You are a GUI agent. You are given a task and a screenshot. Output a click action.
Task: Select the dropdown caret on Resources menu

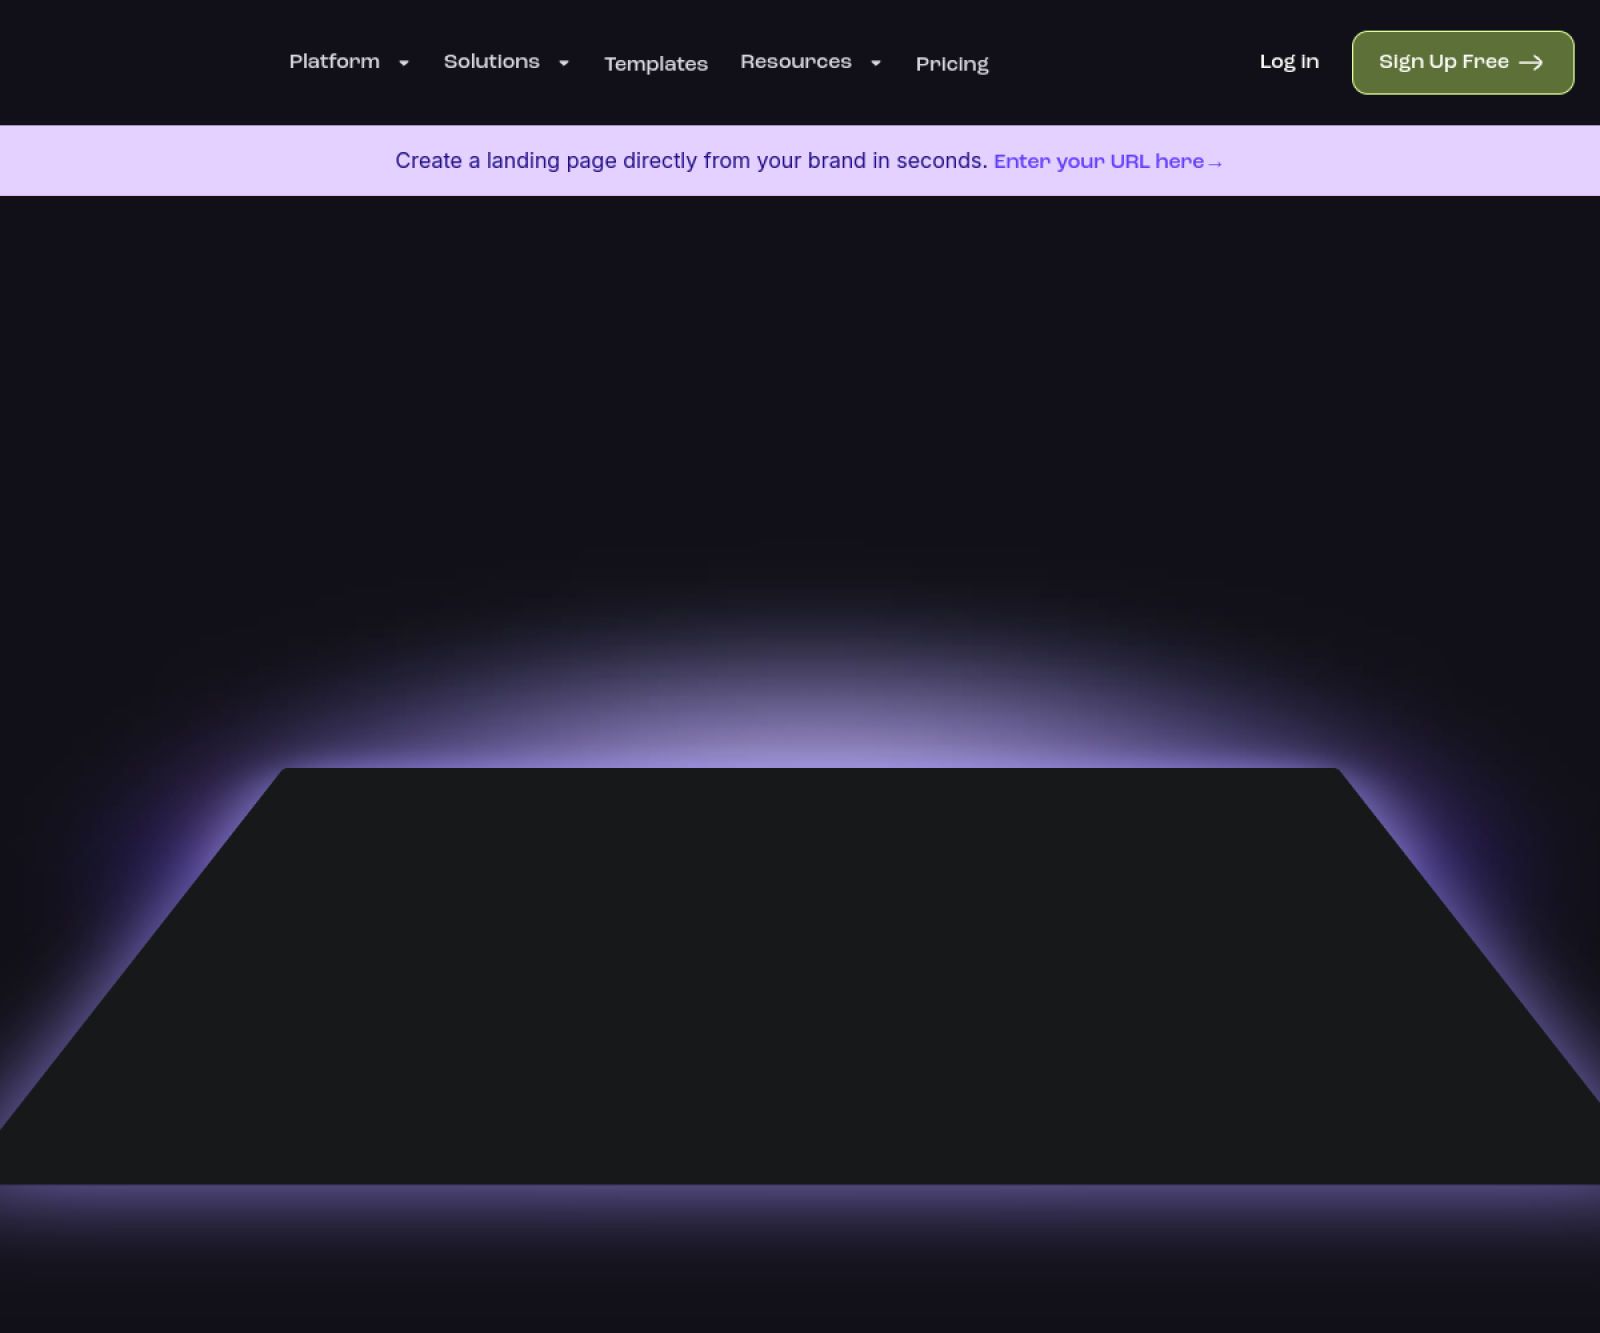(875, 62)
